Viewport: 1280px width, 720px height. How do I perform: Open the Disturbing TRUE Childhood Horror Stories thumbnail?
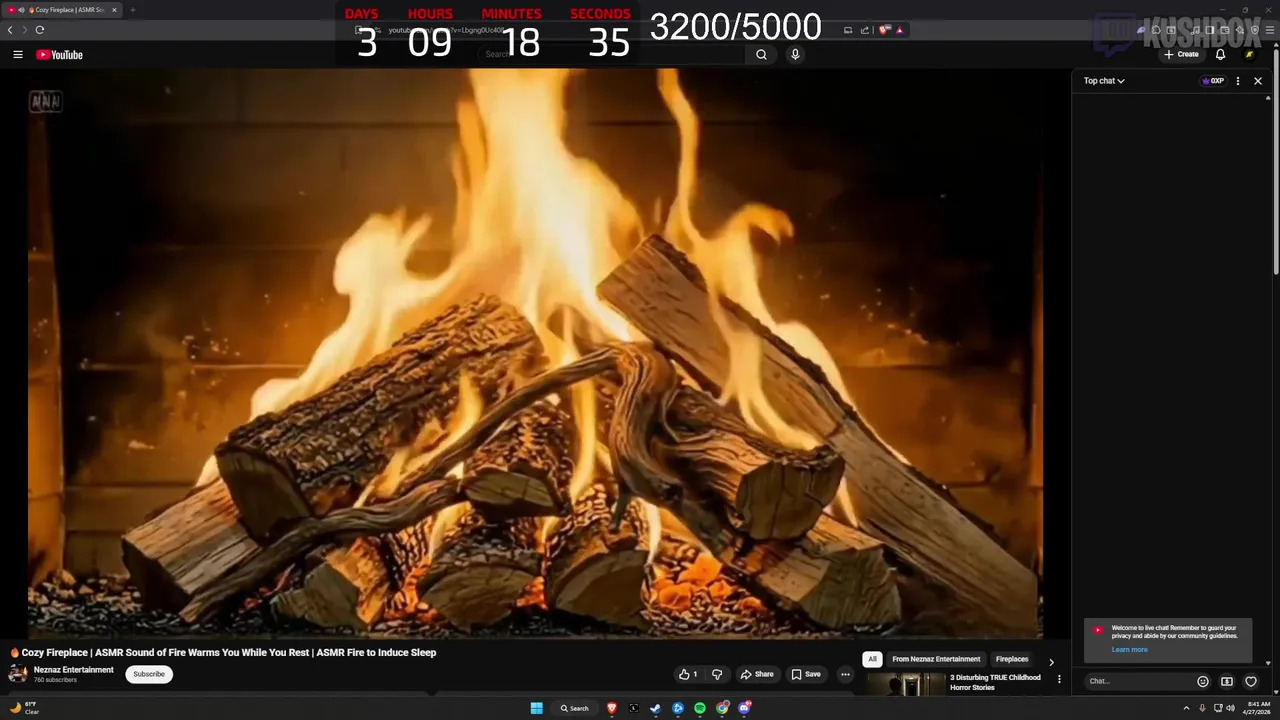(906, 684)
